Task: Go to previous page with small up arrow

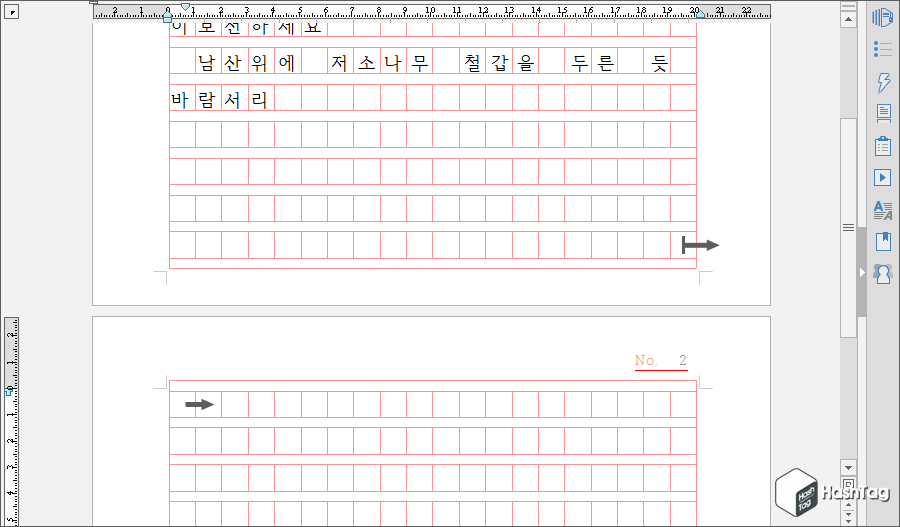Action: coord(848,506)
